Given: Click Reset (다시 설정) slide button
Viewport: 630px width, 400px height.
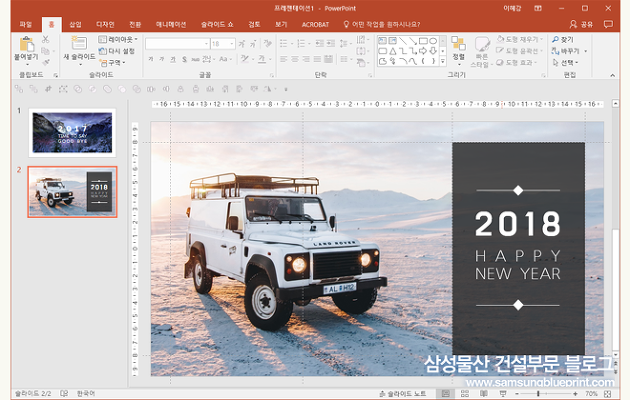Looking at the screenshot, I should tap(117, 51).
